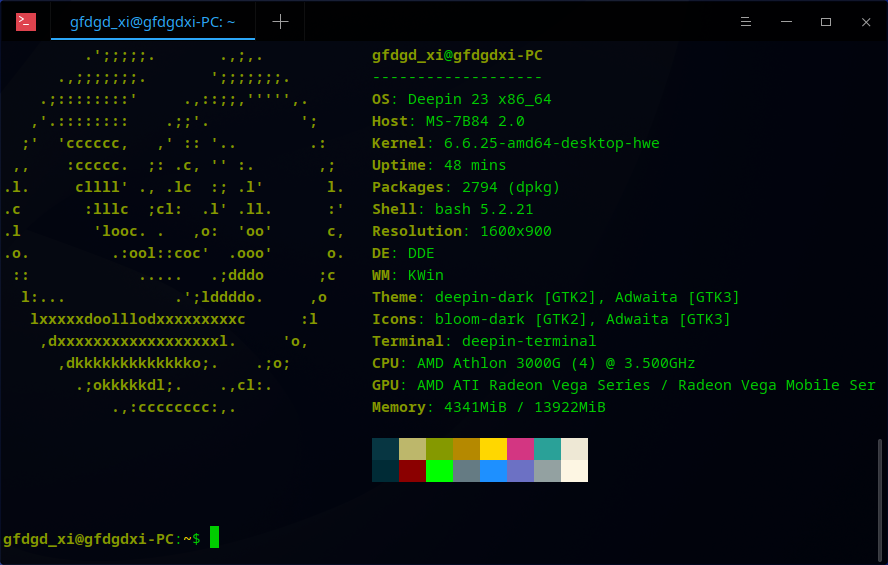
Task: Select the gfdgd_xi@gfdgdxi-PC tab
Action: [x=152, y=22]
